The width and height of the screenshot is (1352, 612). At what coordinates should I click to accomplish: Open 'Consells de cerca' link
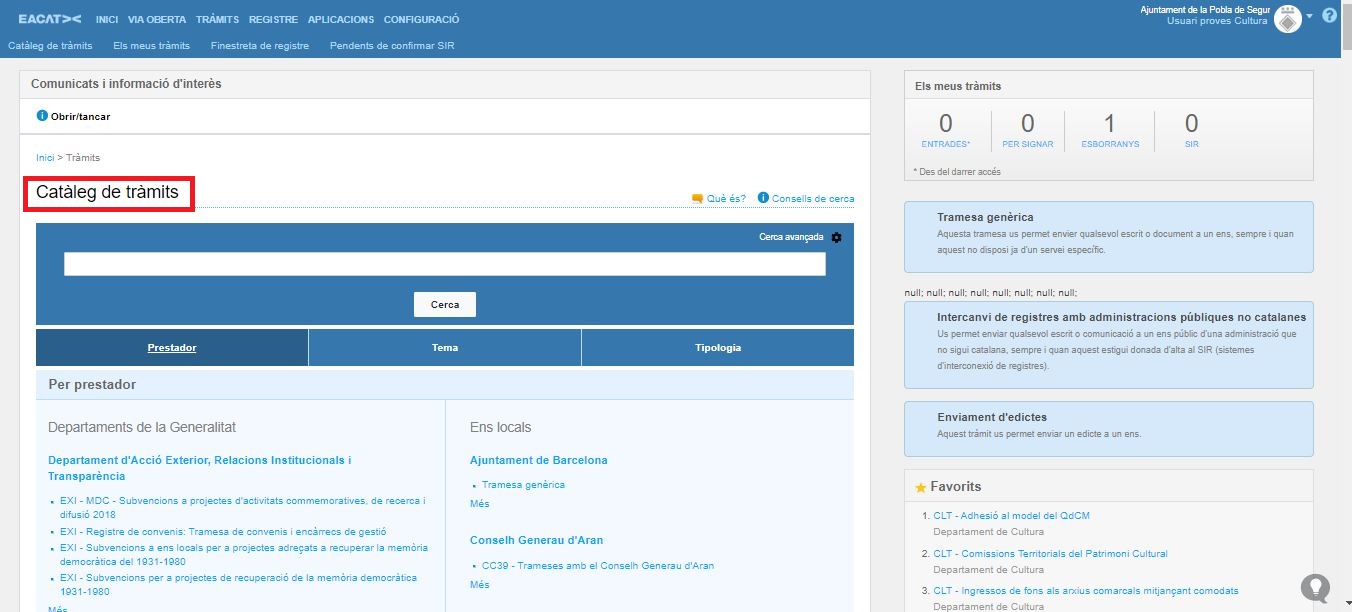tap(812, 198)
